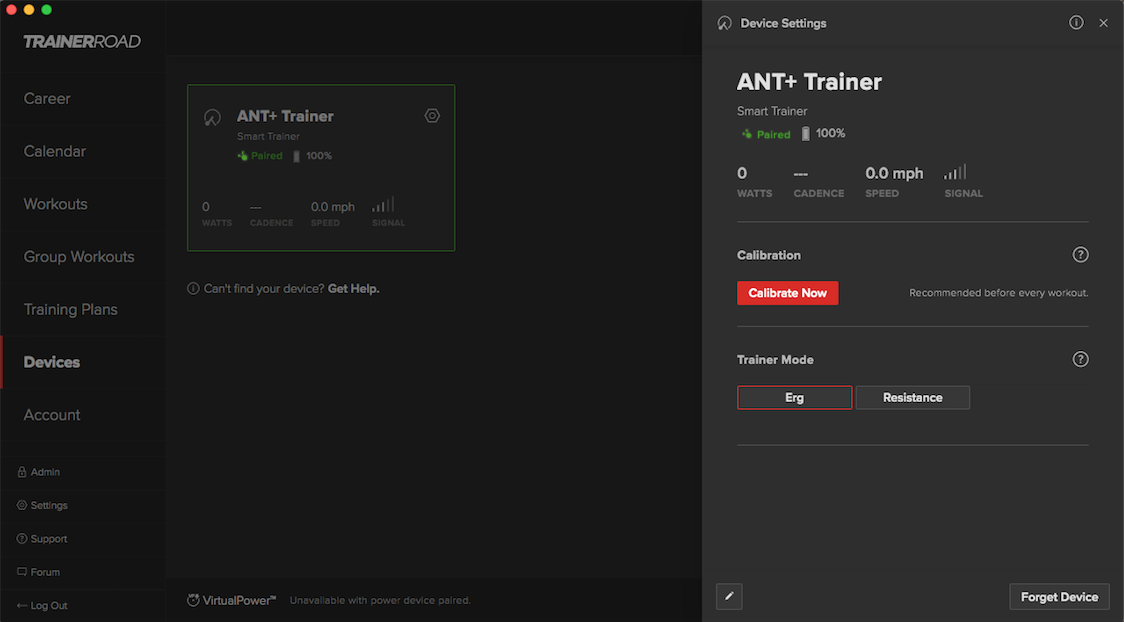Click the CADENCE reading in settings panel

(x=819, y=183)
